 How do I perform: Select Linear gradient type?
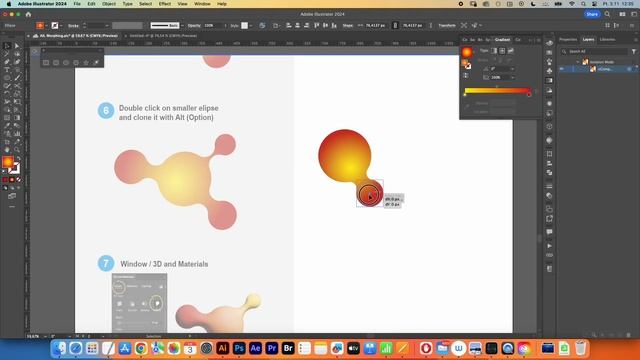(494, 51)
